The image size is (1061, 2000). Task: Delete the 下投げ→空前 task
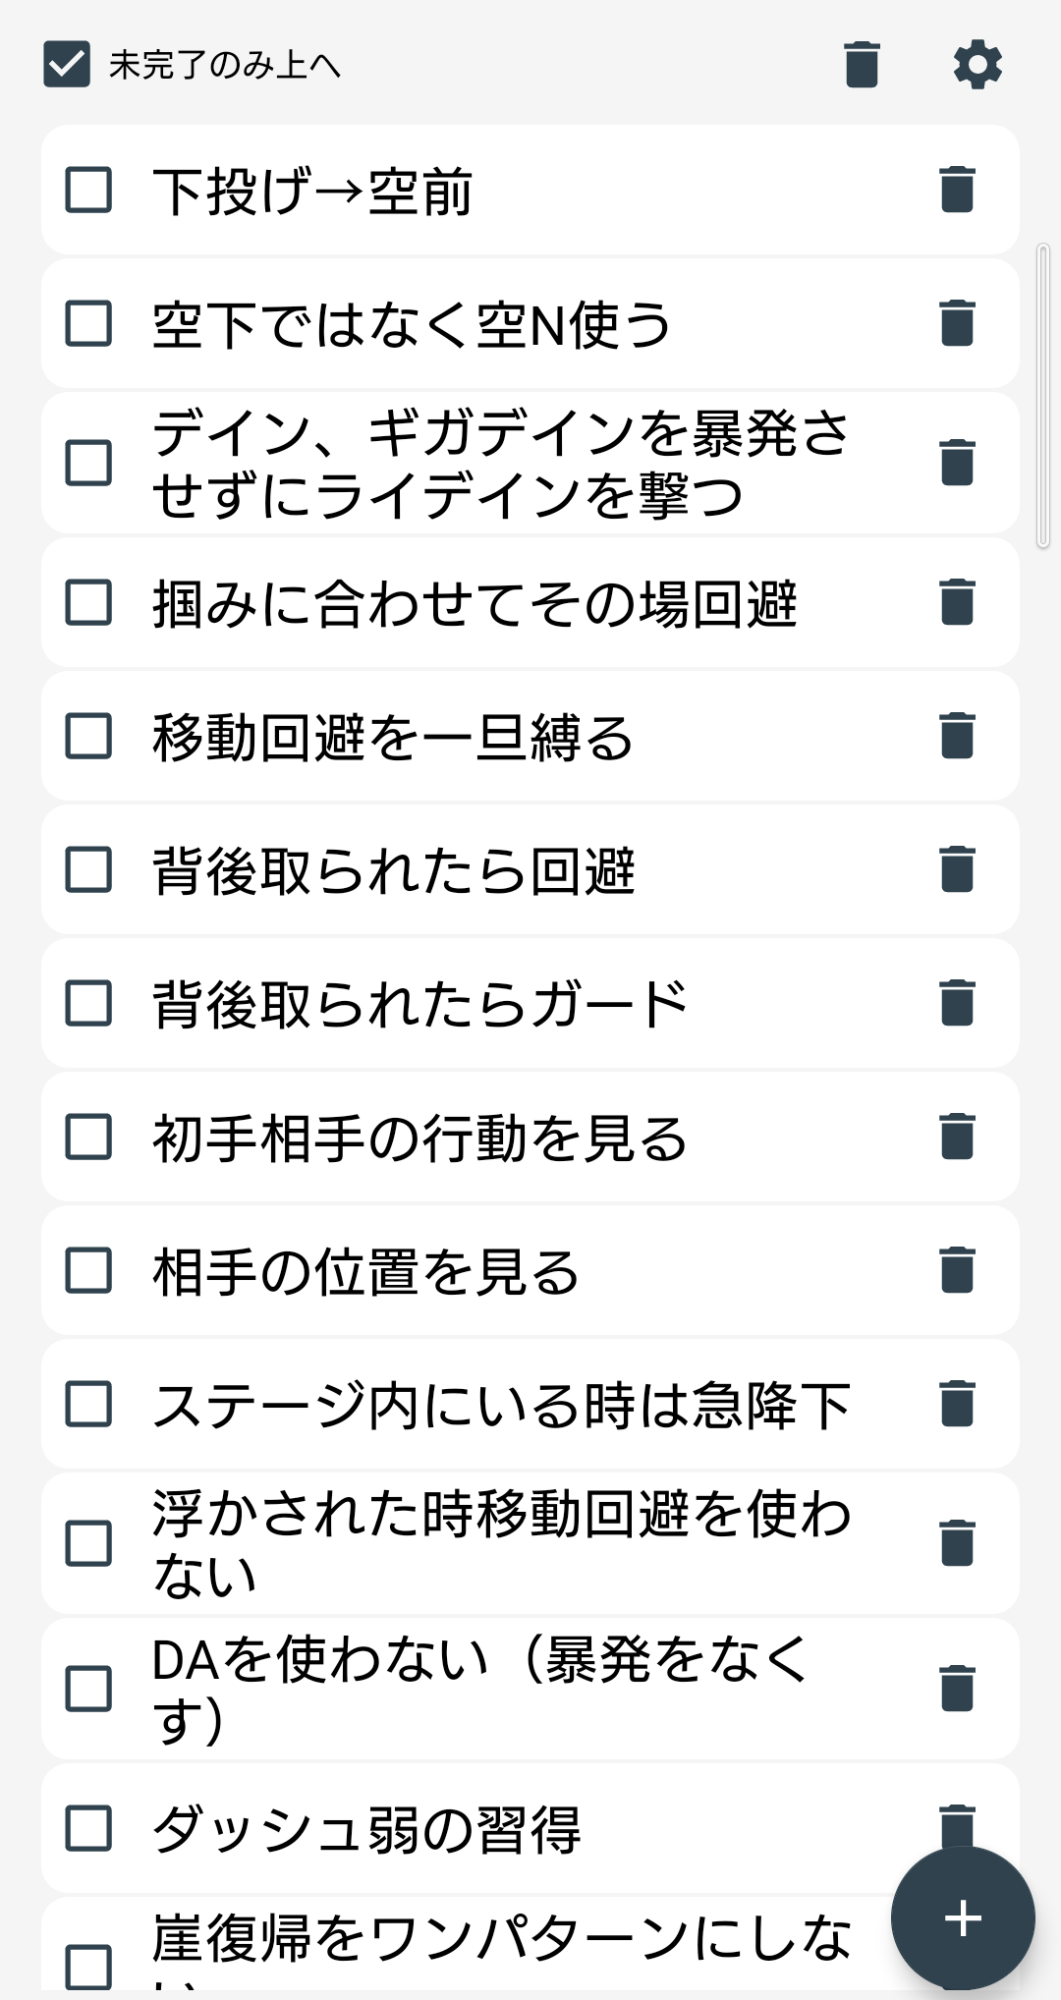[957, 190]
